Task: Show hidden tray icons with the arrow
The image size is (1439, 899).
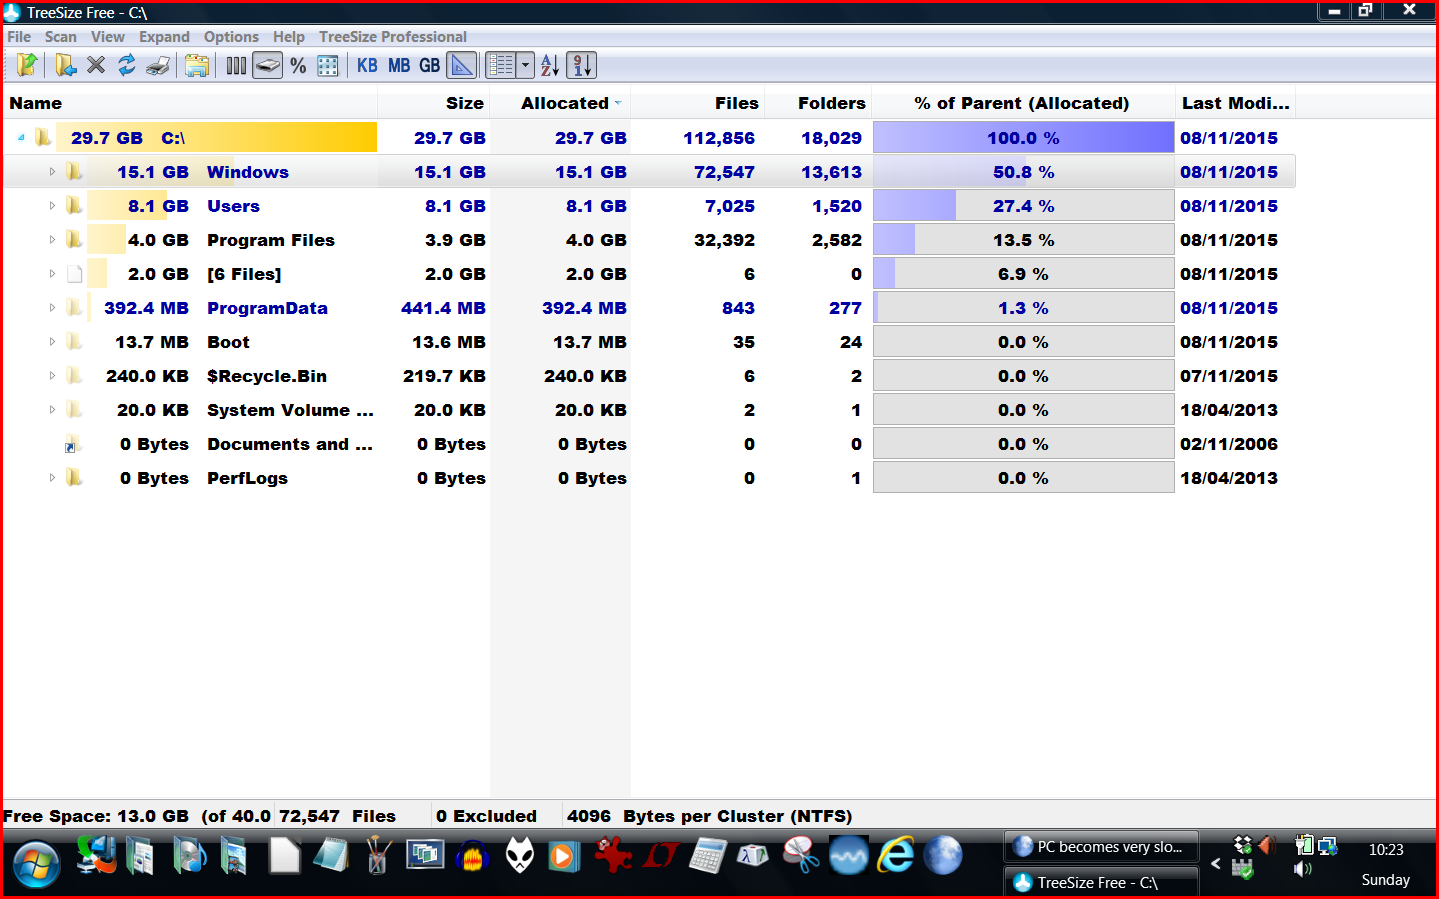Action: (1216, 863)
